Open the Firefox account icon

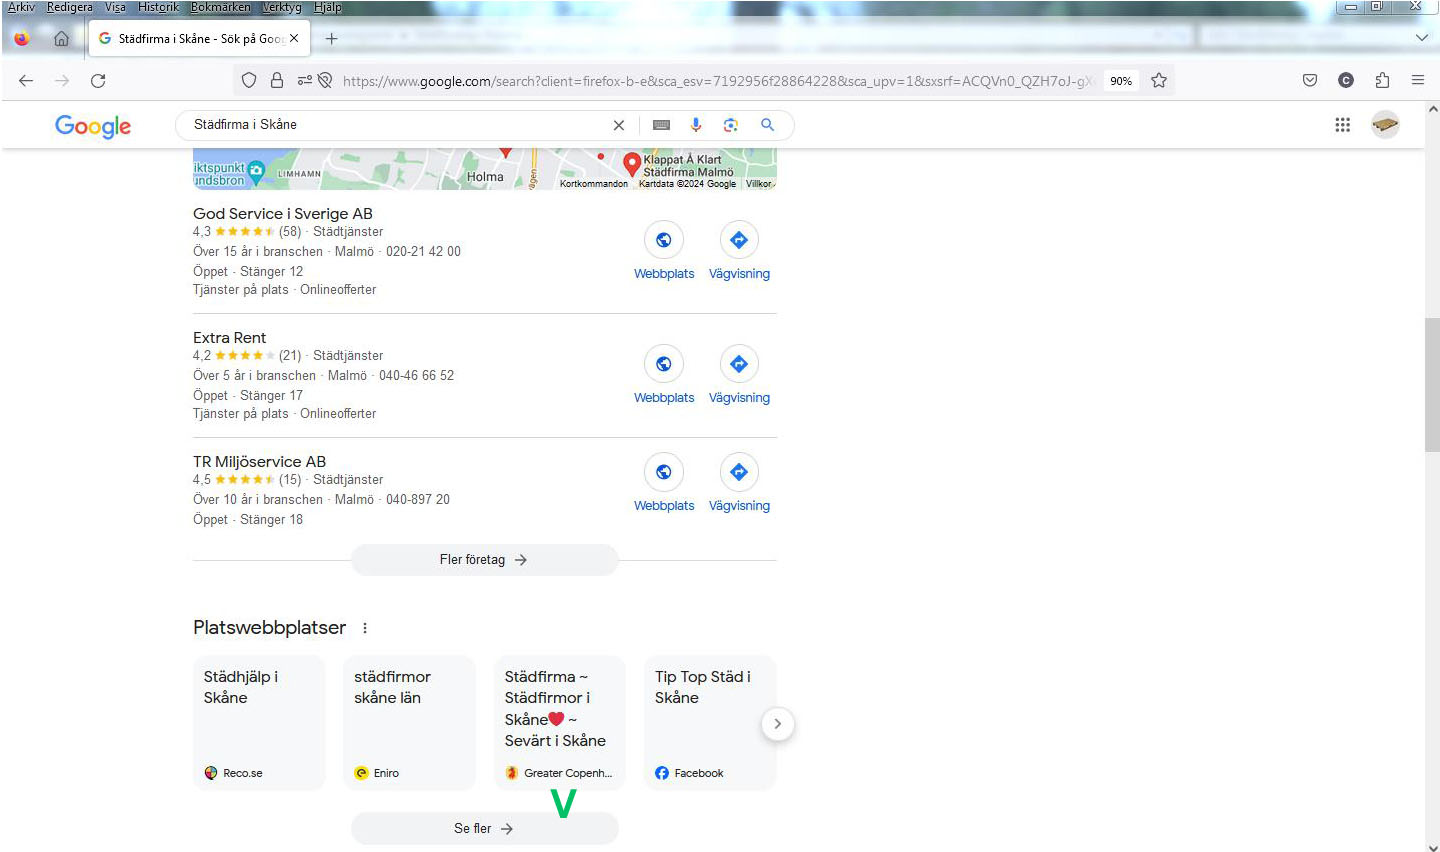pos(1346,81)
